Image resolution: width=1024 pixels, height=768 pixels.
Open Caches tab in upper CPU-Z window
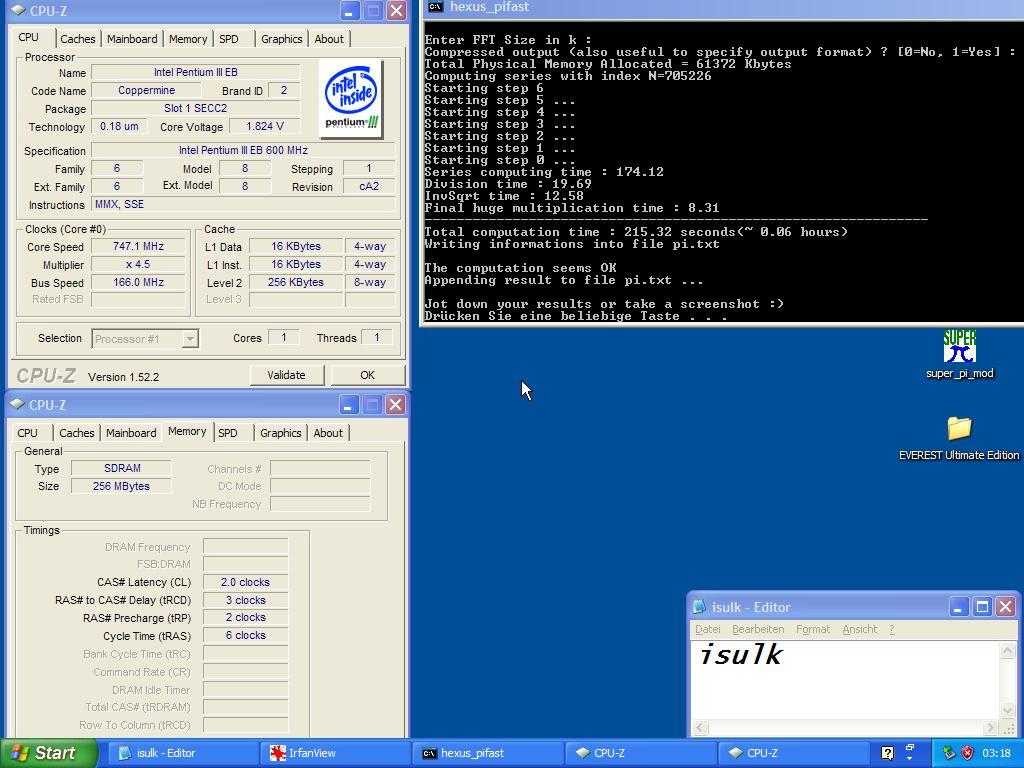tap(78, 39)
